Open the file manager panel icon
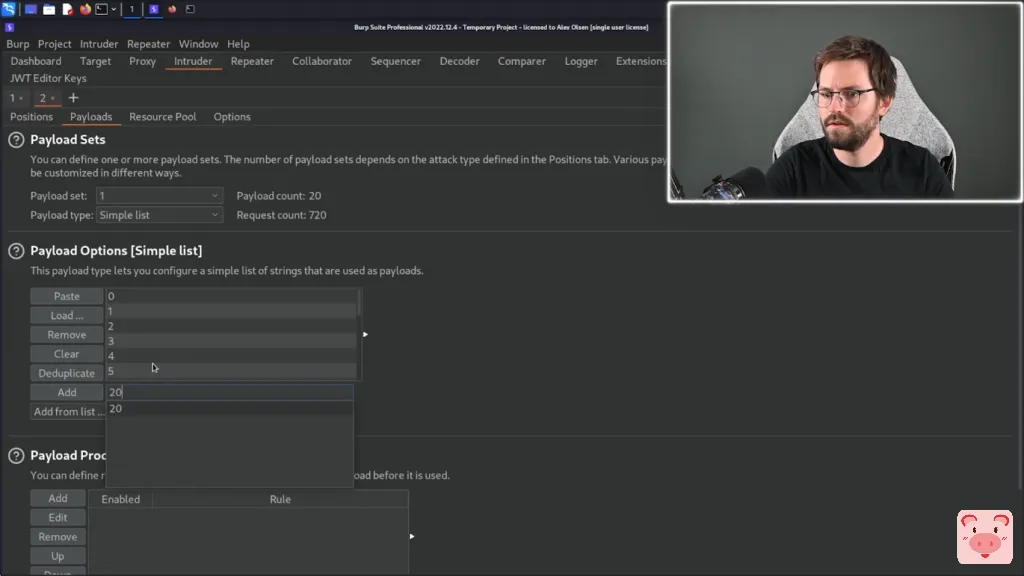The image size is (1024, 576). click(x=49, y=9)
